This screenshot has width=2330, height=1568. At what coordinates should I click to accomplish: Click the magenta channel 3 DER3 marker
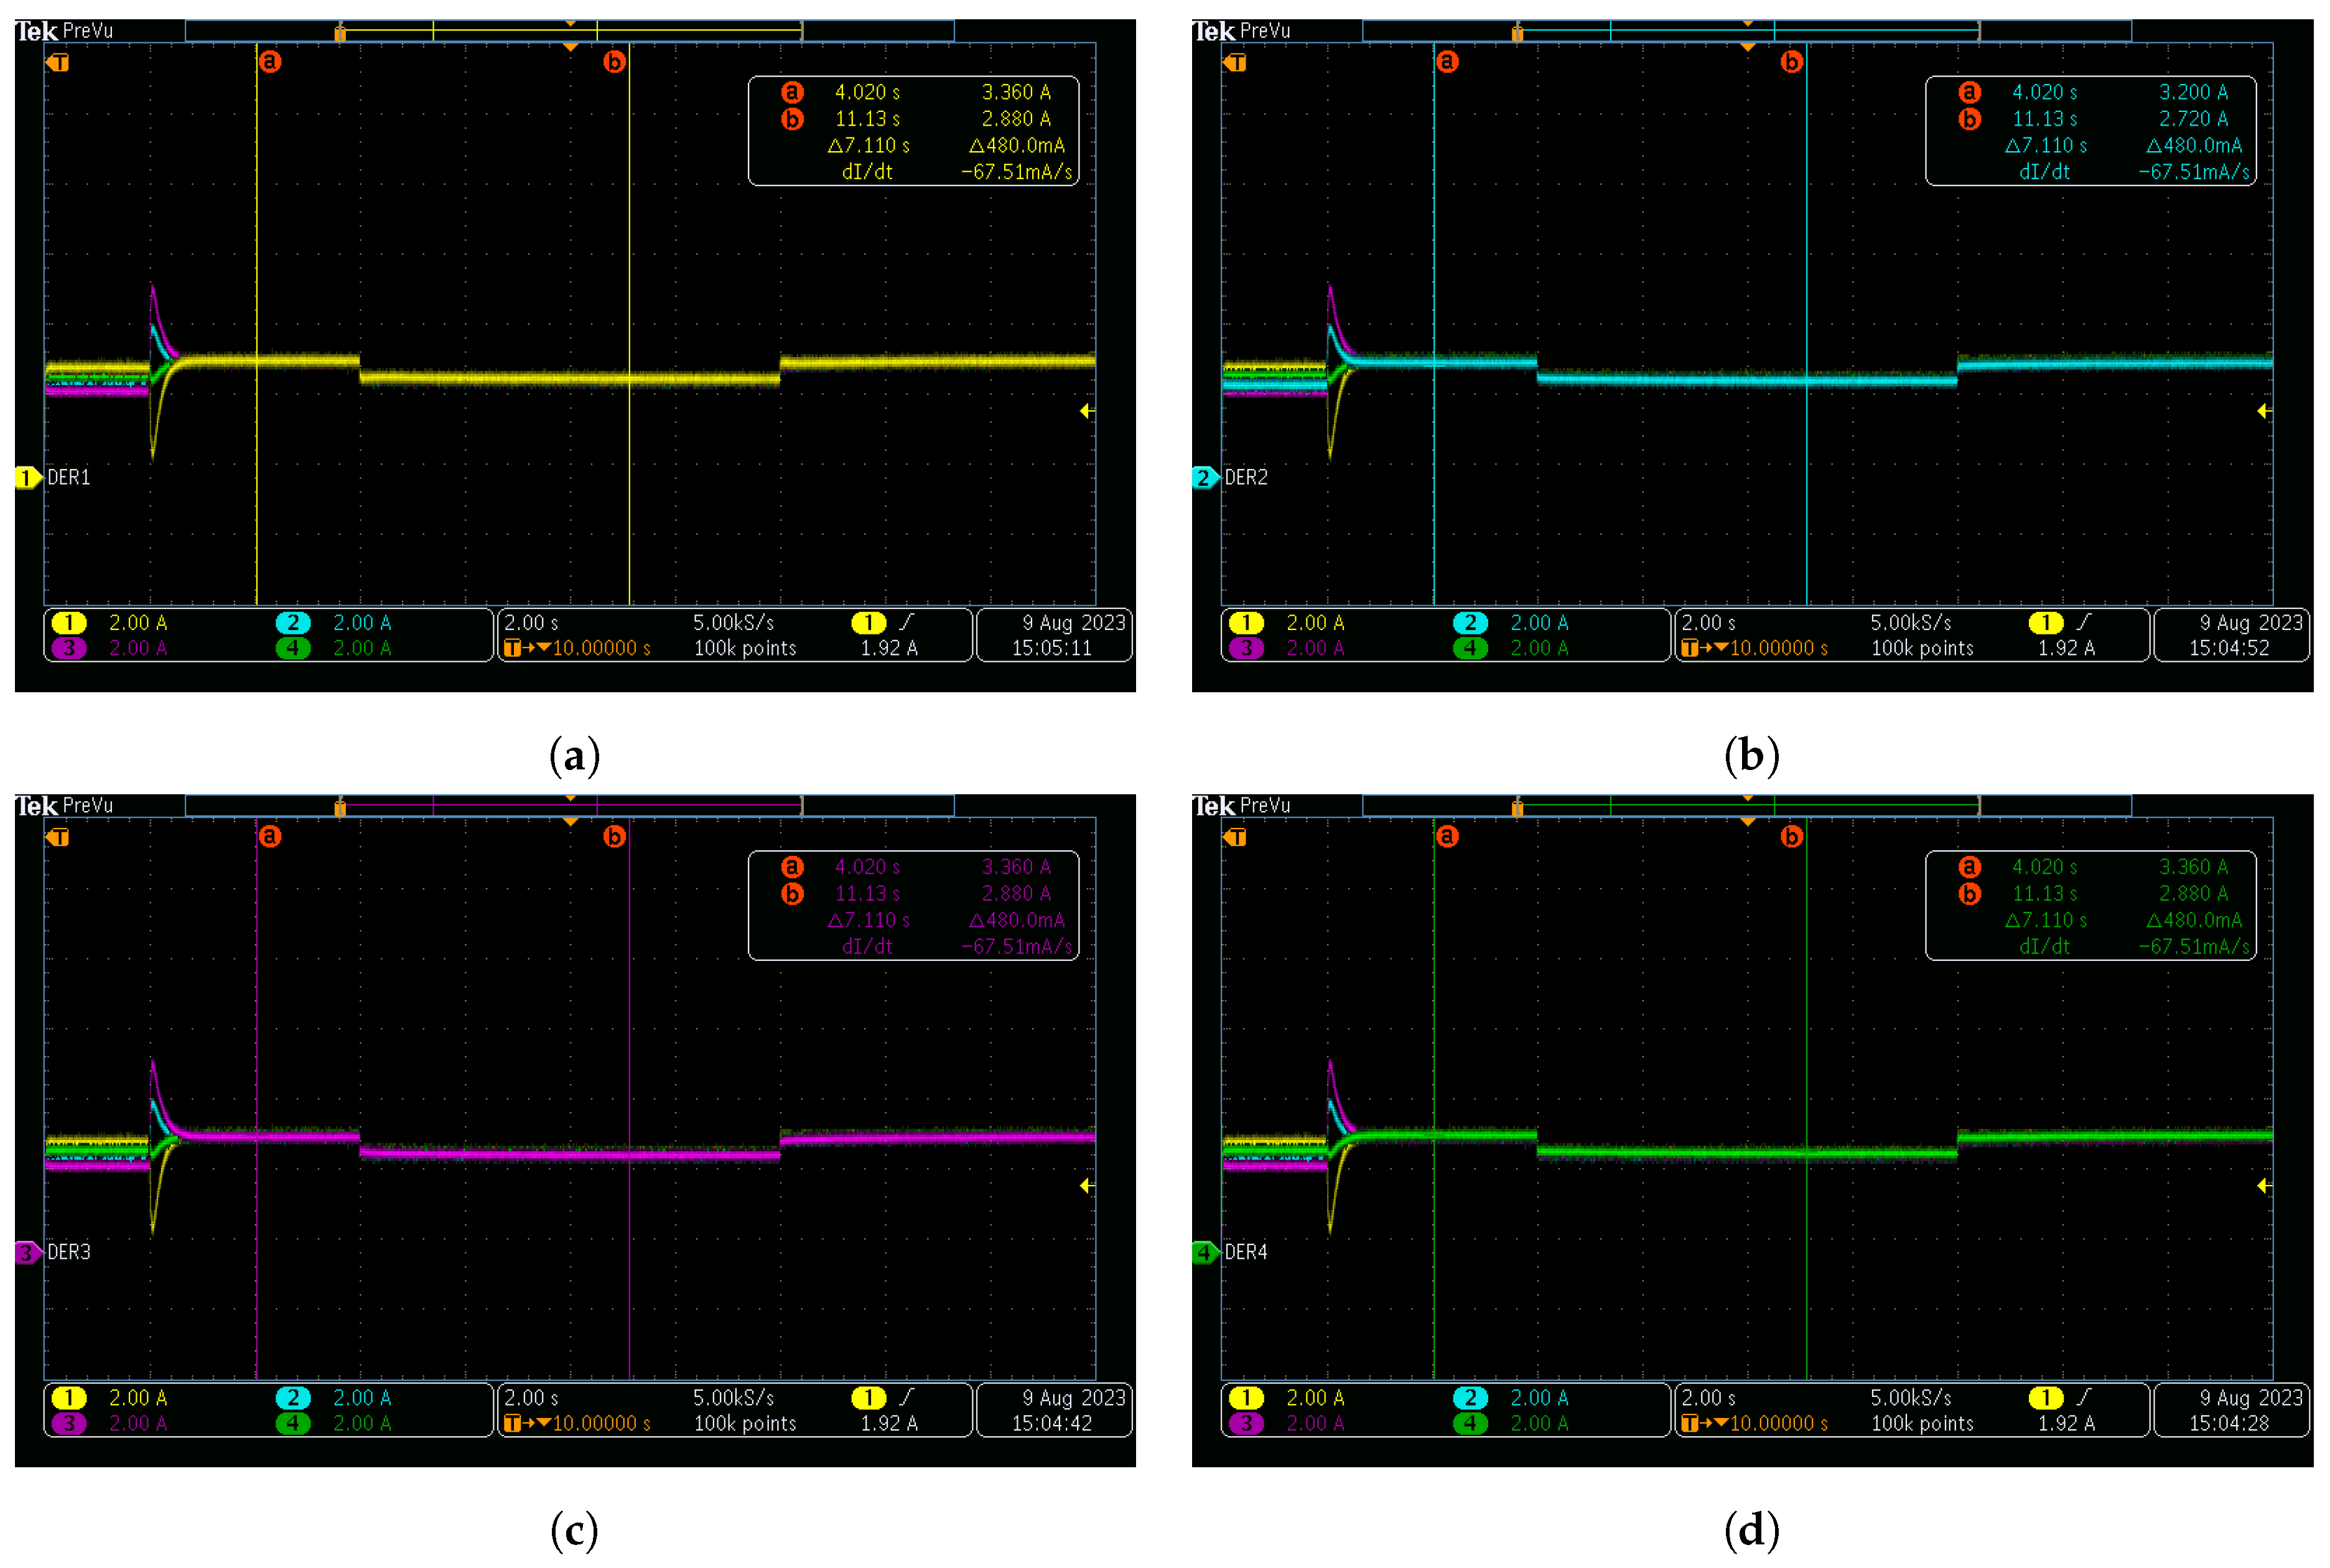point(26,1252)
